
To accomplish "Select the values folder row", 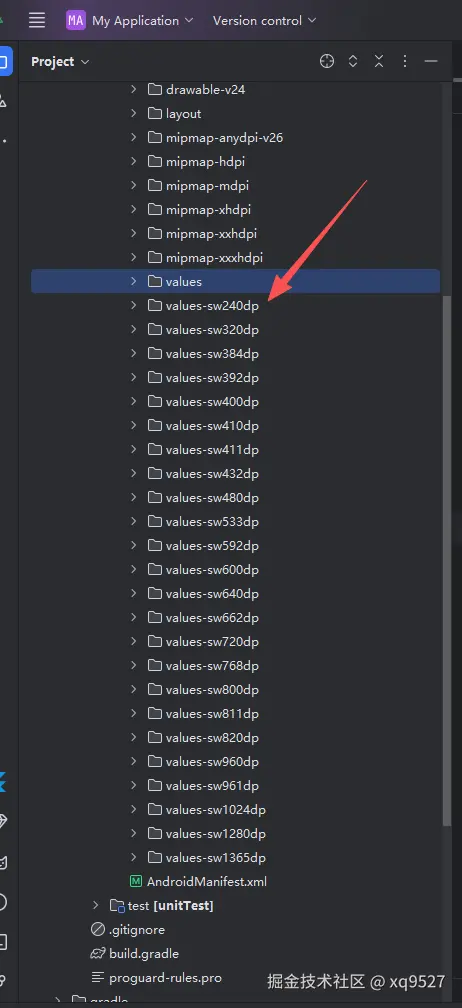I will coord(235,282).
